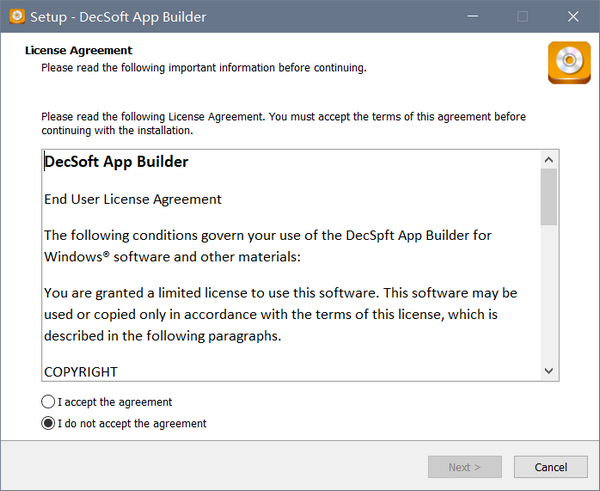Click the license scrollbar thumb
Screen dimensions: 600x491
click(549, 196)
